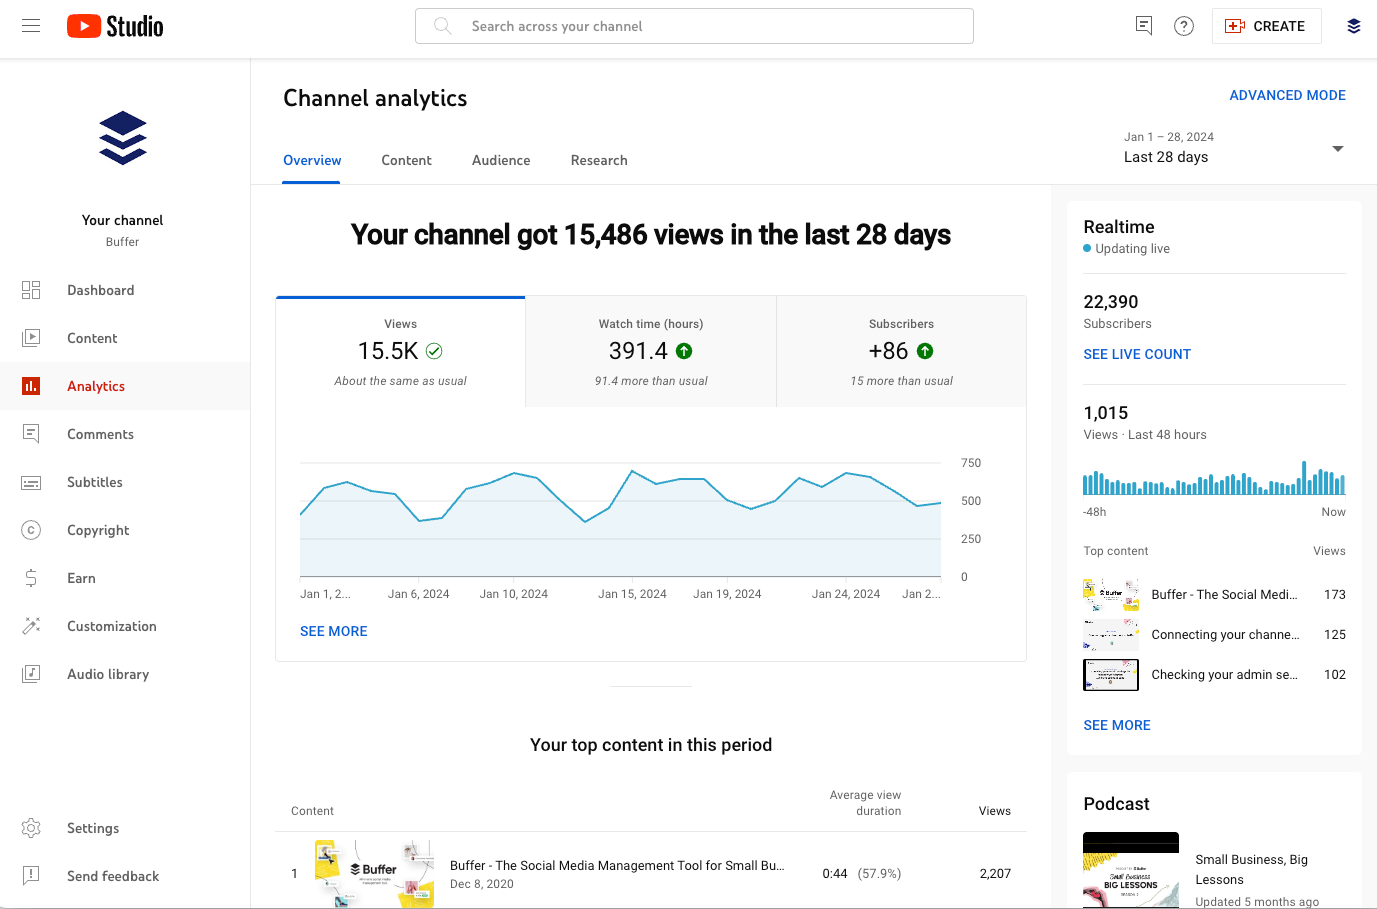1377x909 pixels.
Task: Click SEE LIVE COUNT under subscribers
Action: 1137,354
